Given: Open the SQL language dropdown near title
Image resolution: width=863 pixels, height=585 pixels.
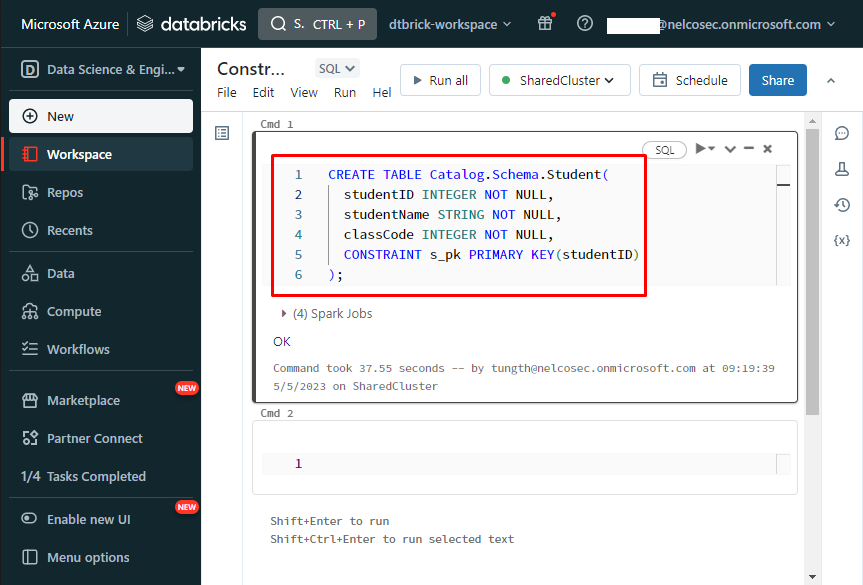Looking at the screenshot, I should [336, 69].
